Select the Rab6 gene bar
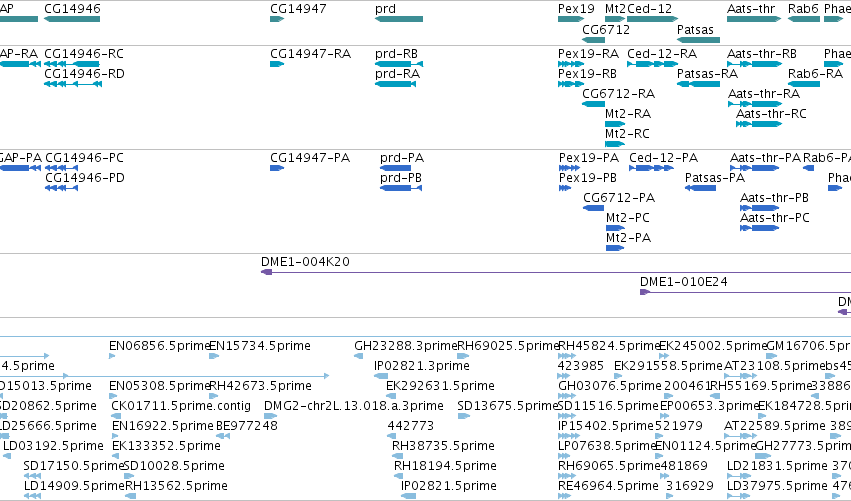The width and height of the screenshot is (851, 501). tap(804, 19)
